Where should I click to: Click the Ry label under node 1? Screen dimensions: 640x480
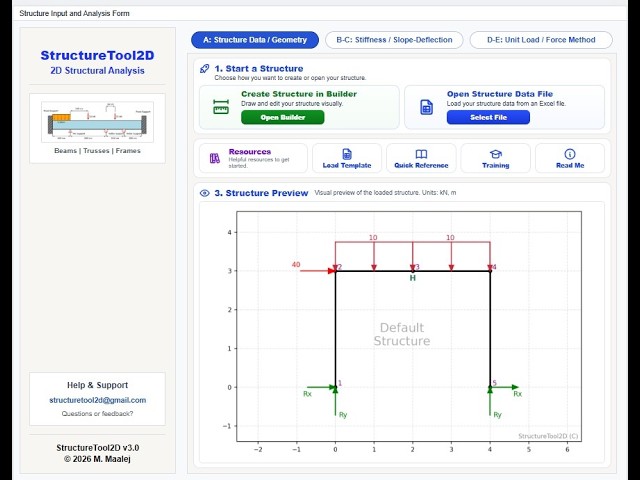[343, 415]
